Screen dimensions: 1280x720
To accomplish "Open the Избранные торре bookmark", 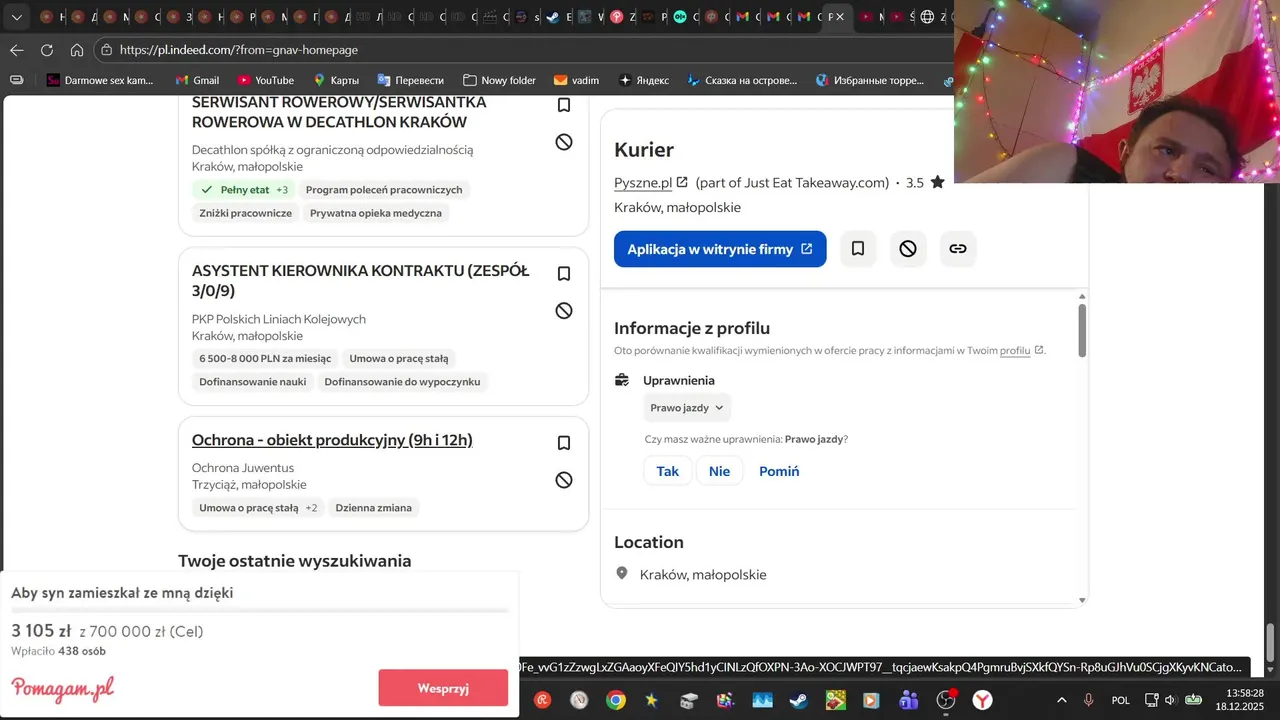I will tap(869, 80).
